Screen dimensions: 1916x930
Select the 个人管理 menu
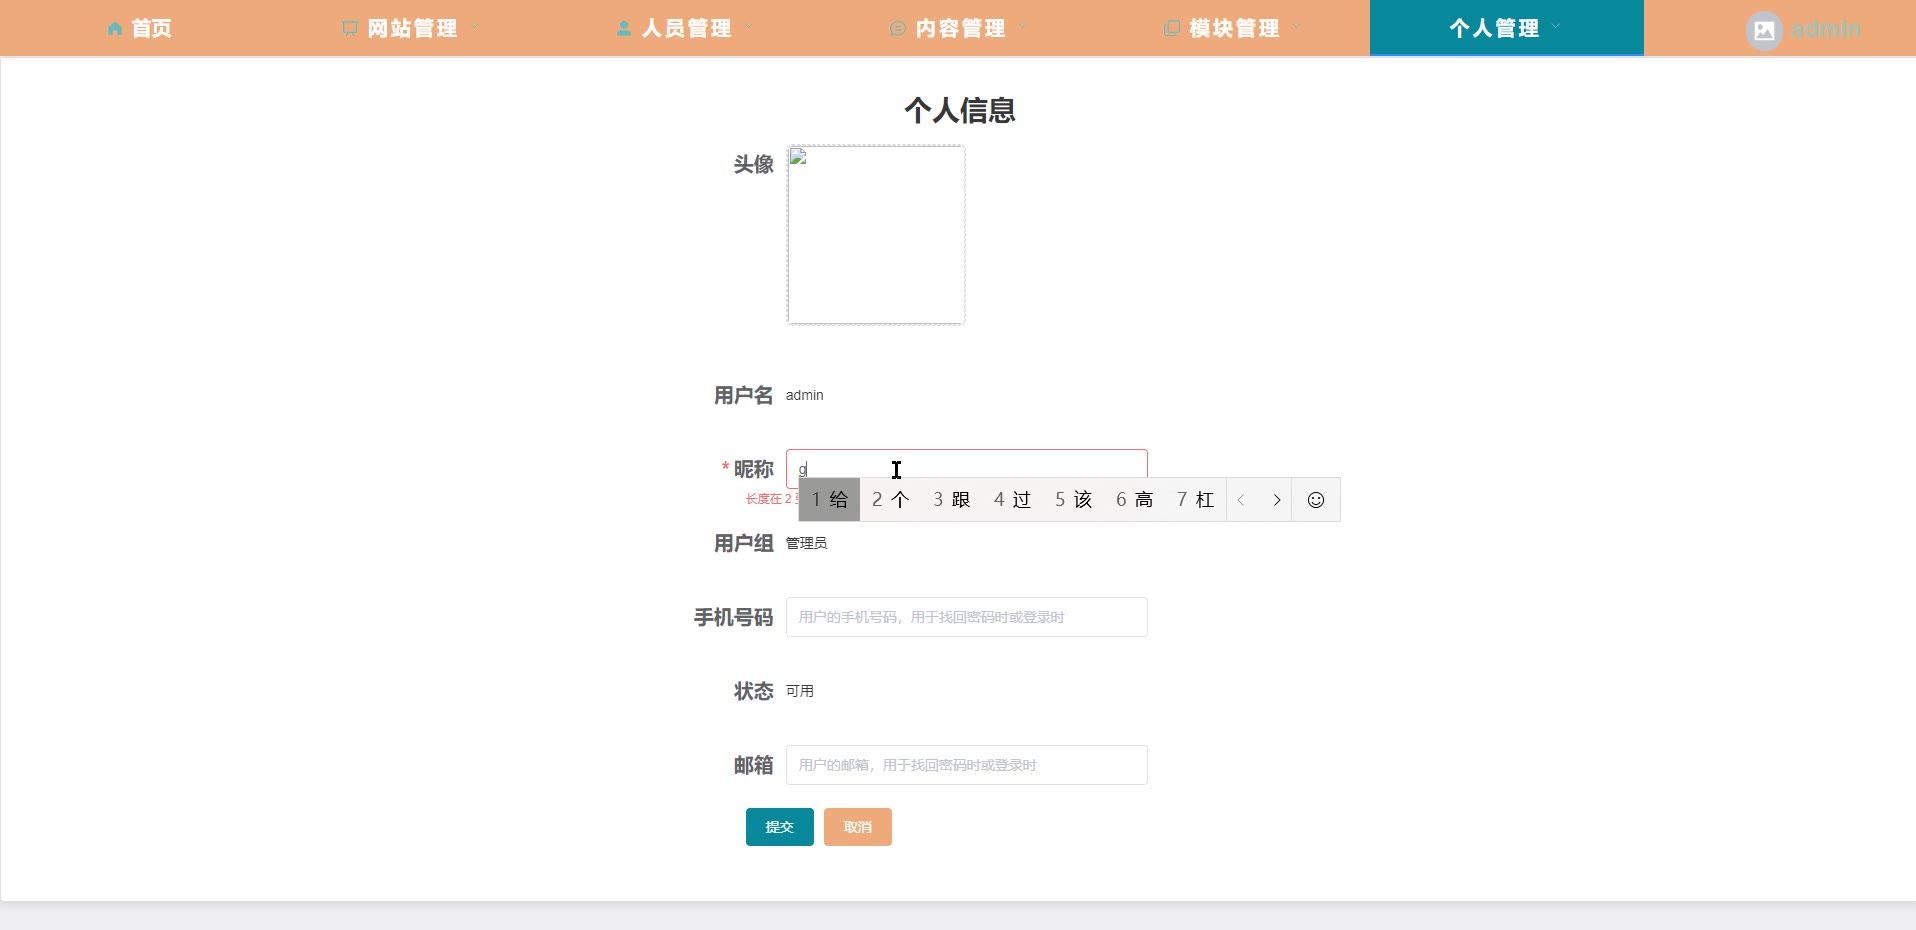click(x=1507, y=28)
